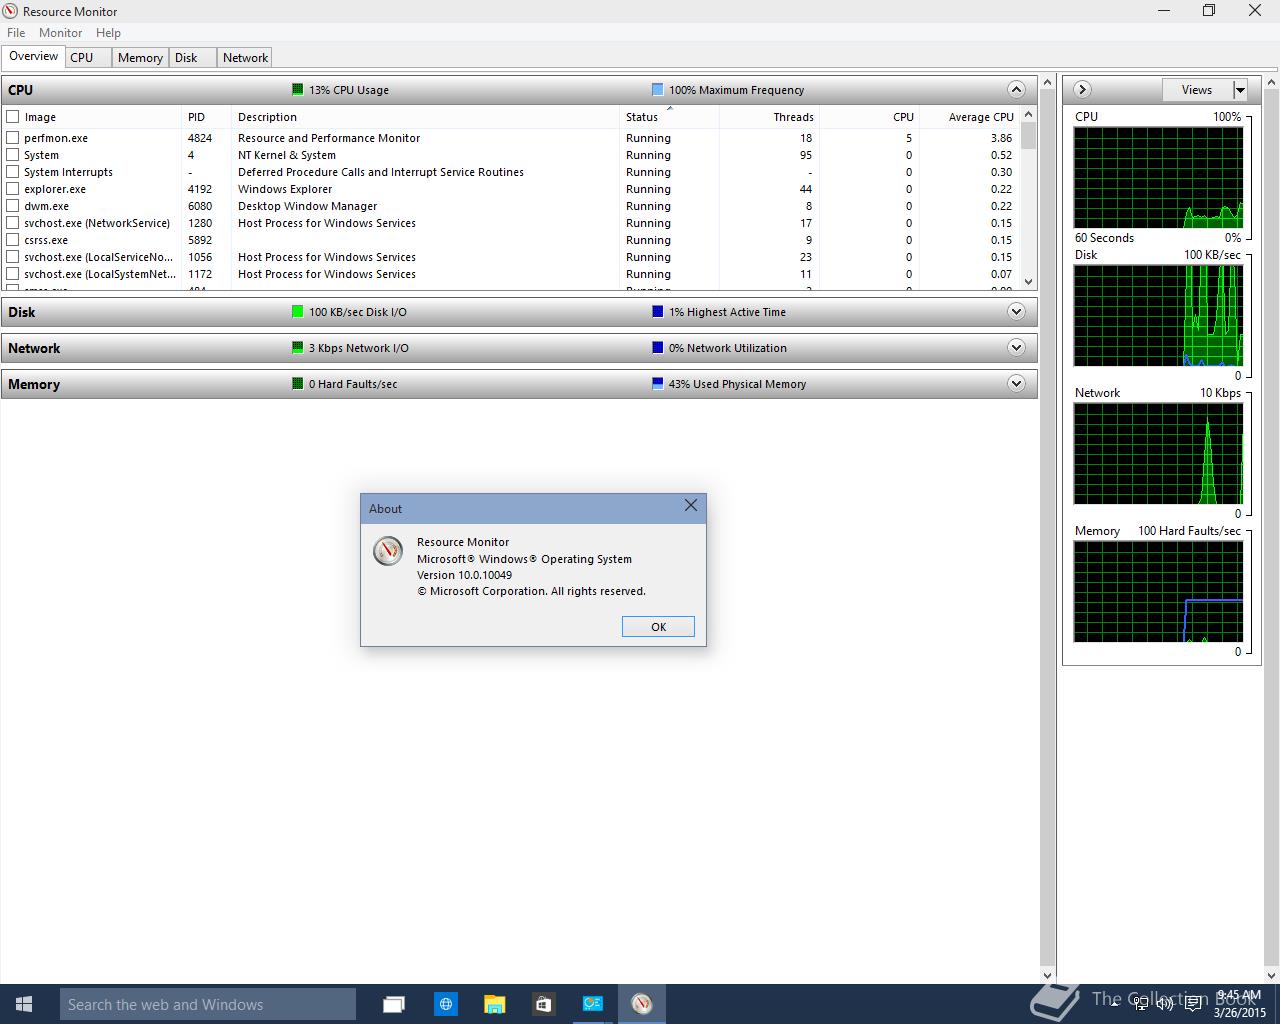Tick the select-all Image header checkbox
Viewport: 1280px width, 1024px height.
pos(13,117)
